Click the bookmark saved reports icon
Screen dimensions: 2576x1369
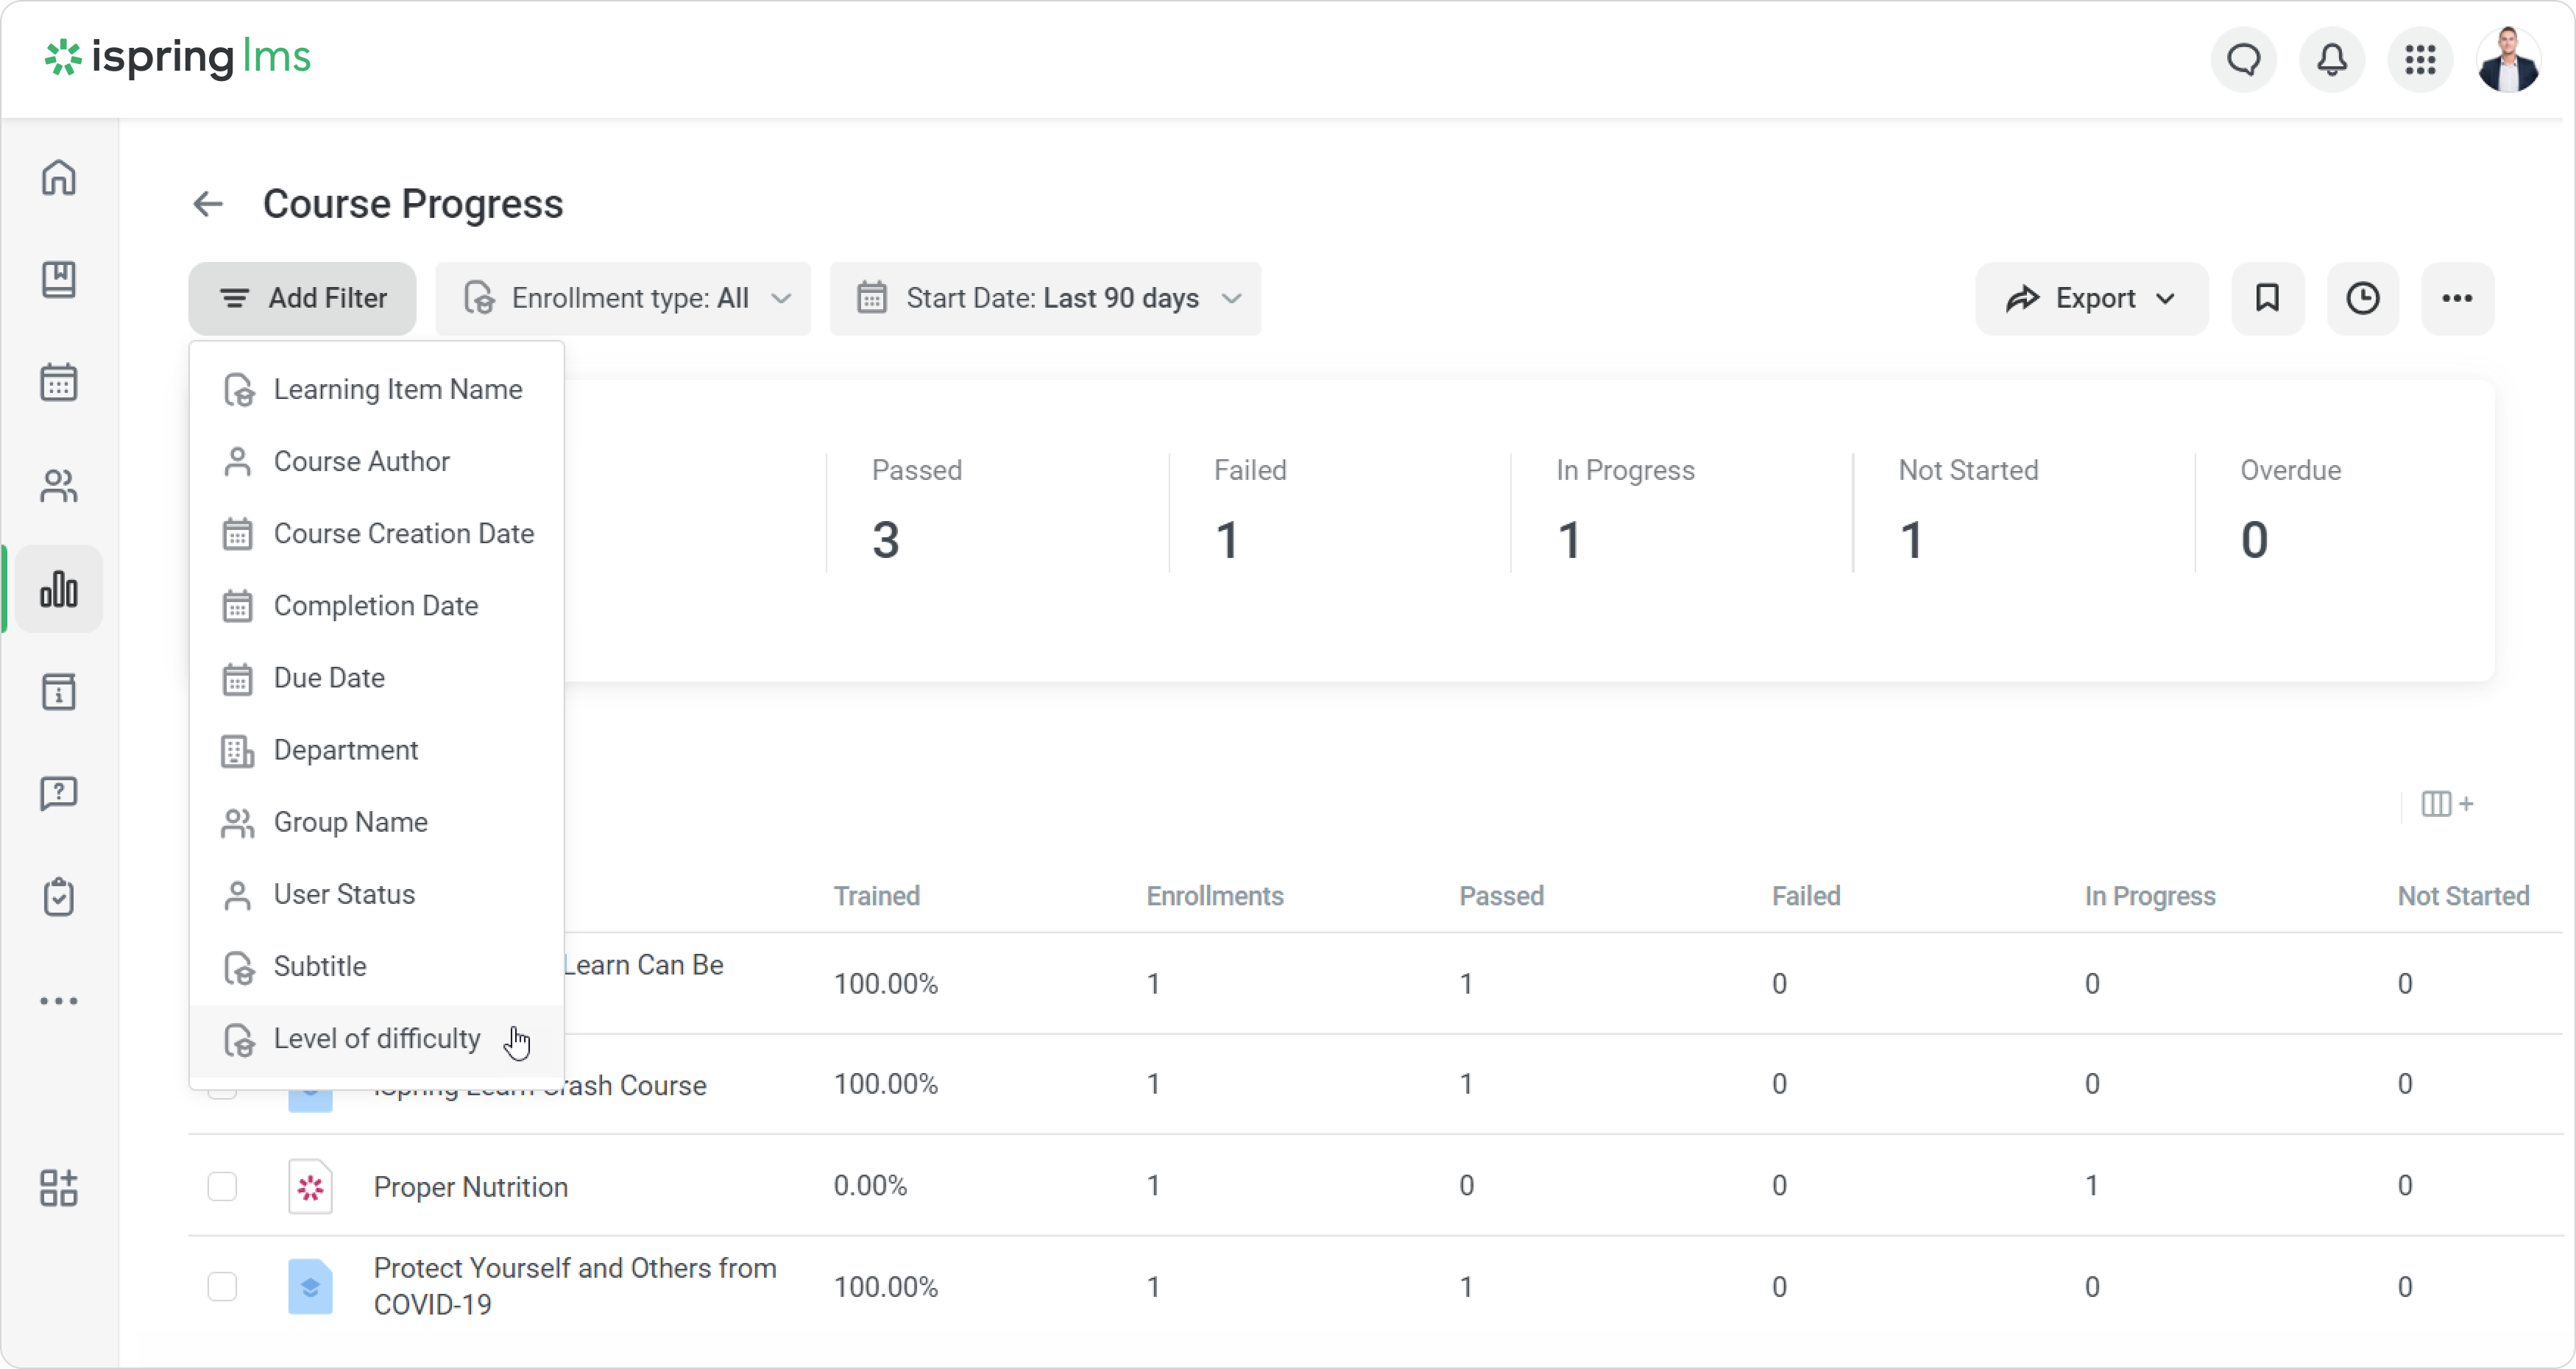tap(2267, 298)
